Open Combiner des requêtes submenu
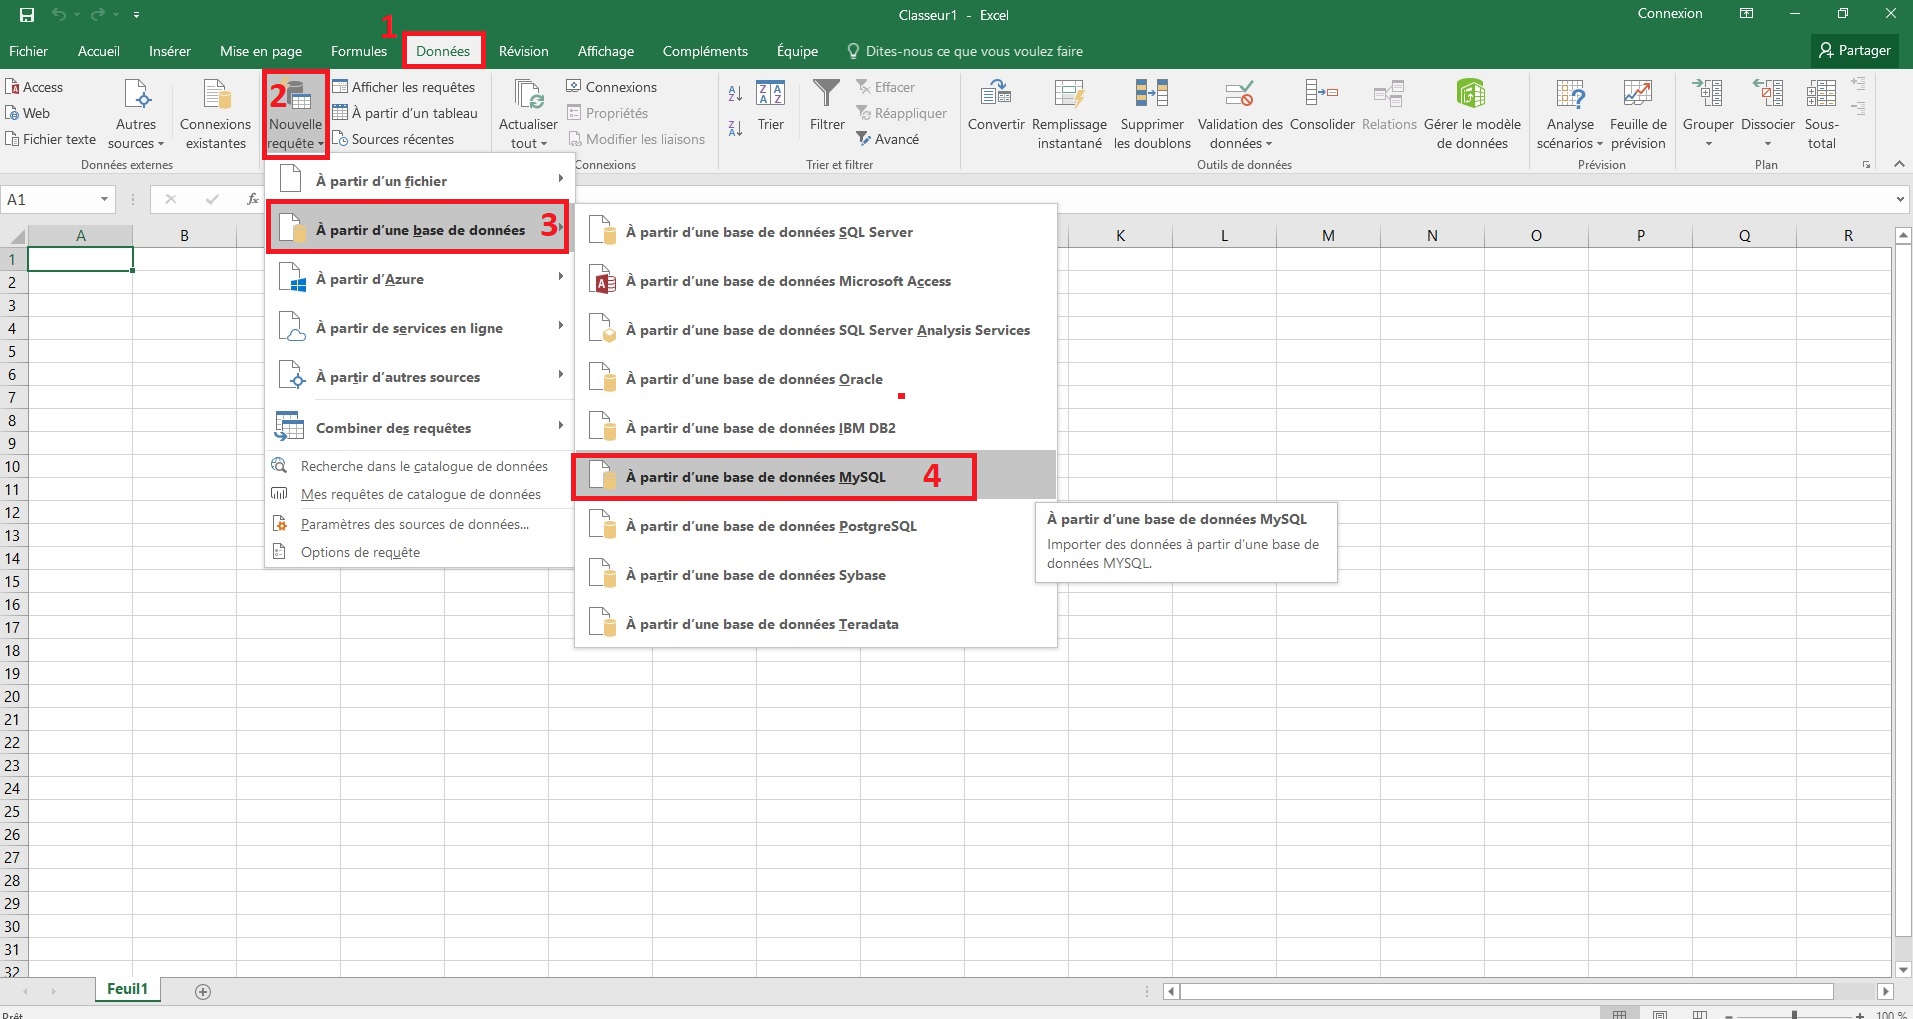1913x1019 pixels. [419, 428]
